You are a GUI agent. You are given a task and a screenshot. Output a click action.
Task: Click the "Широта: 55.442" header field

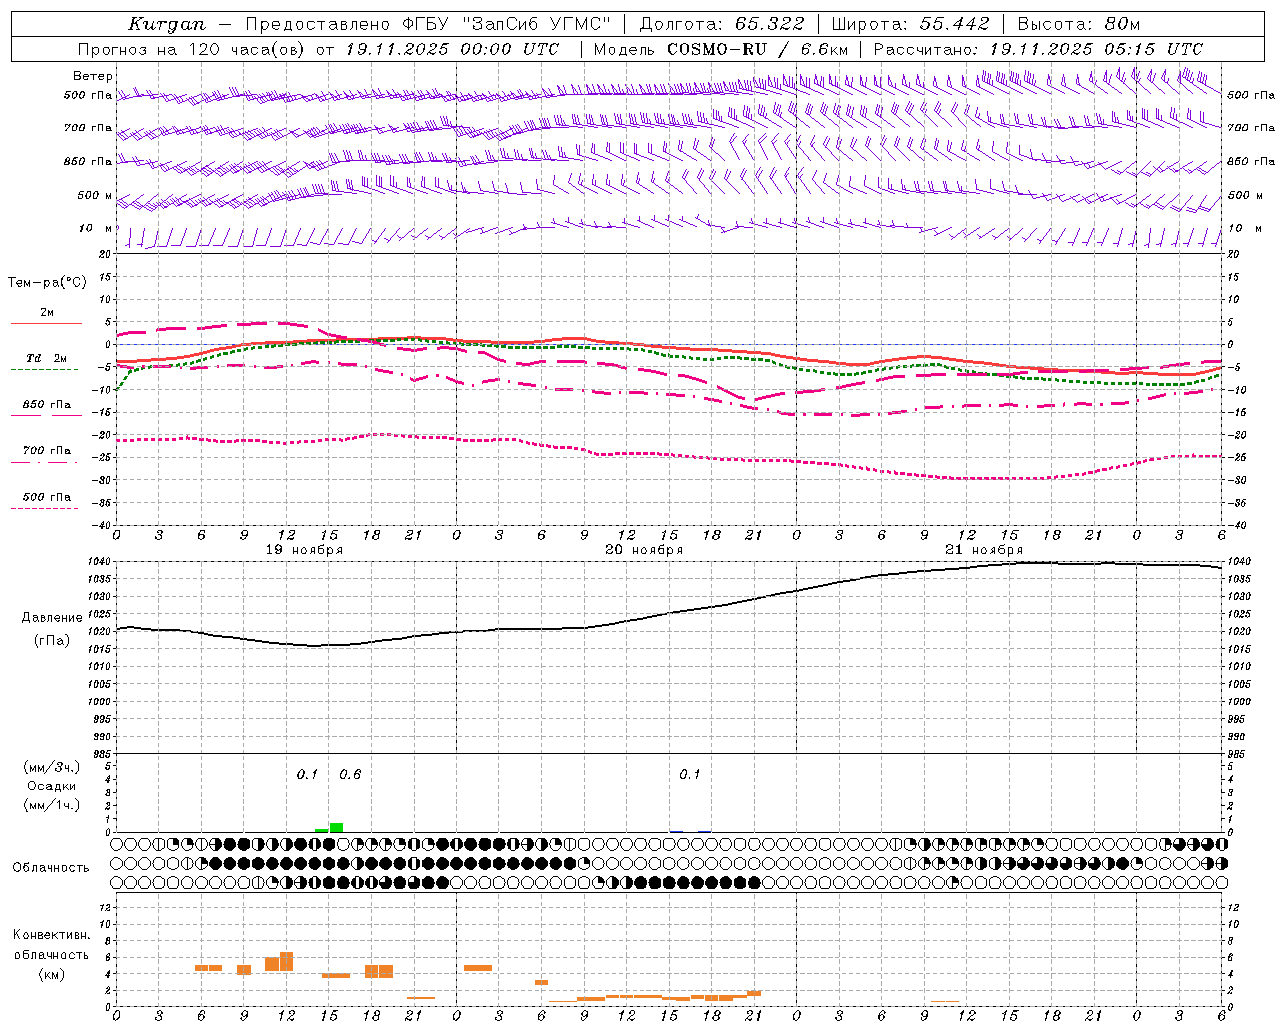click(911, 24)
